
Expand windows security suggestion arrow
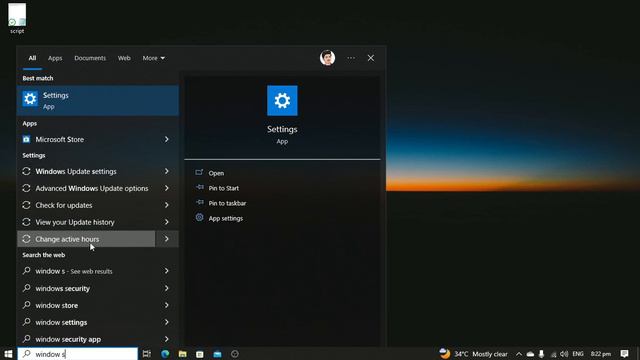(167, 288)
